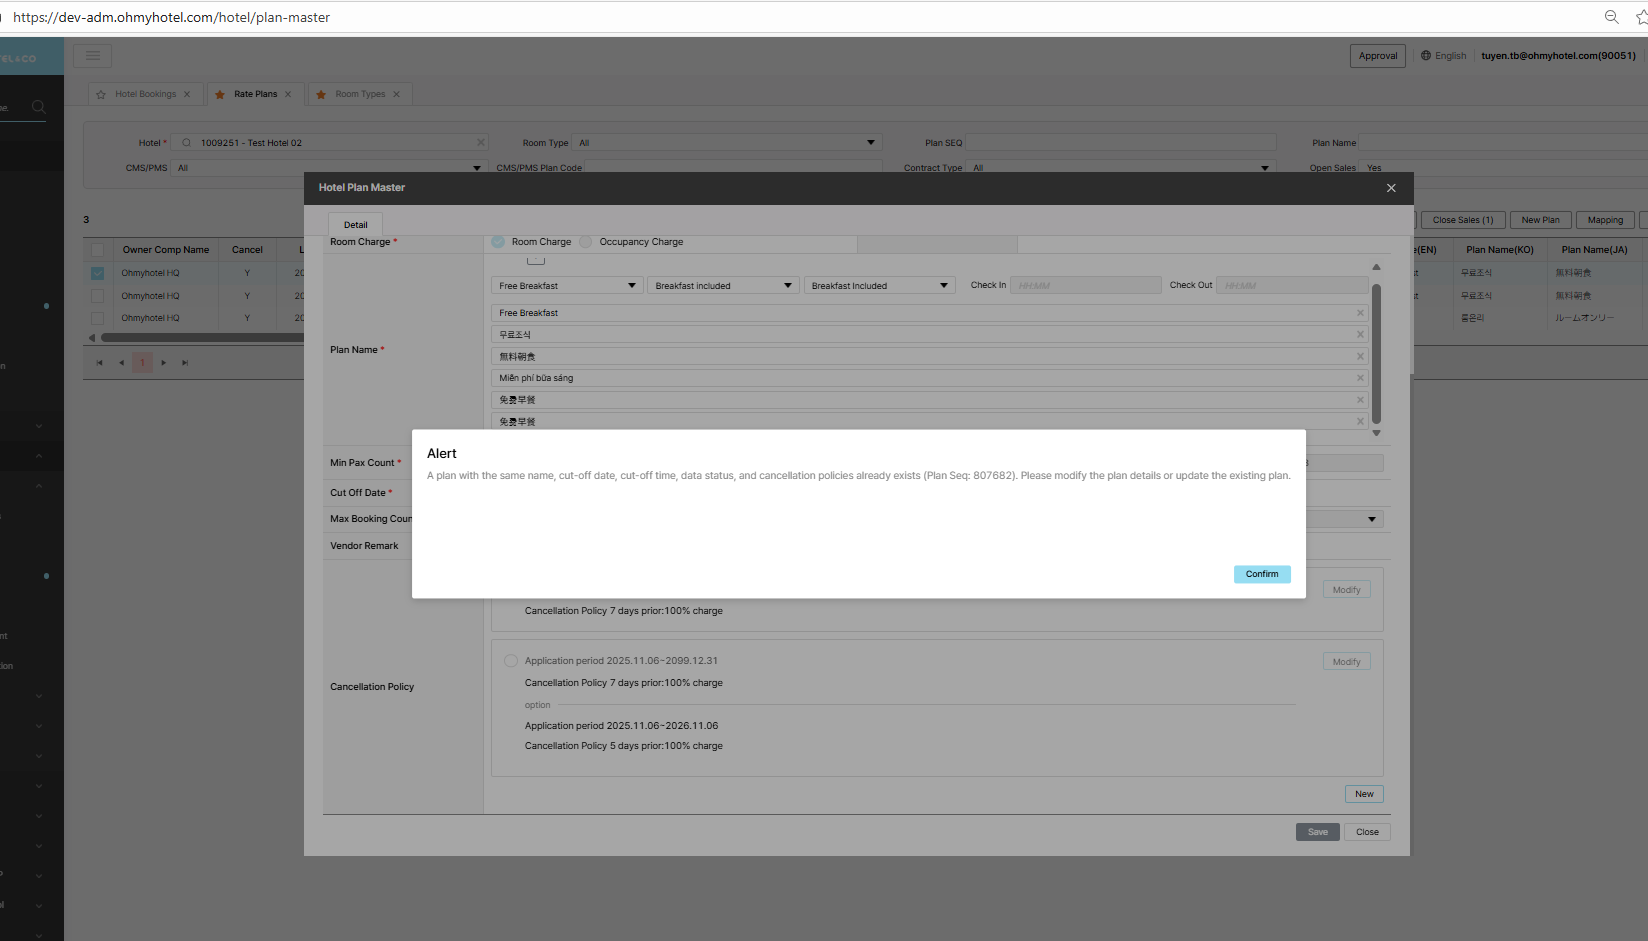Confirm the duplicate plan alert
The image size is (1648, 941).
(x=1261, y=574)
